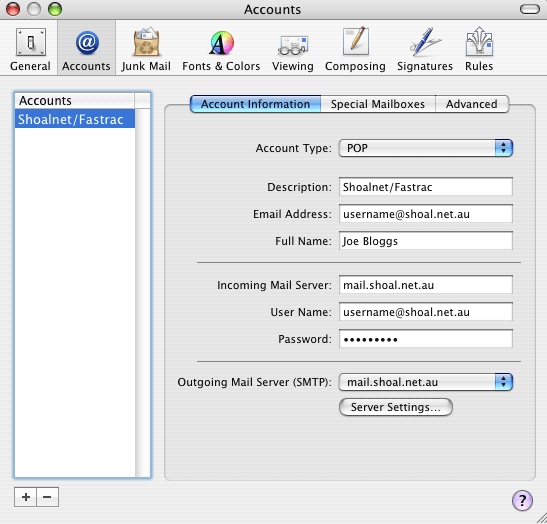The image size is (547, 524).
Task: Click the help question mark button
Action: click(x=522, y=501)
